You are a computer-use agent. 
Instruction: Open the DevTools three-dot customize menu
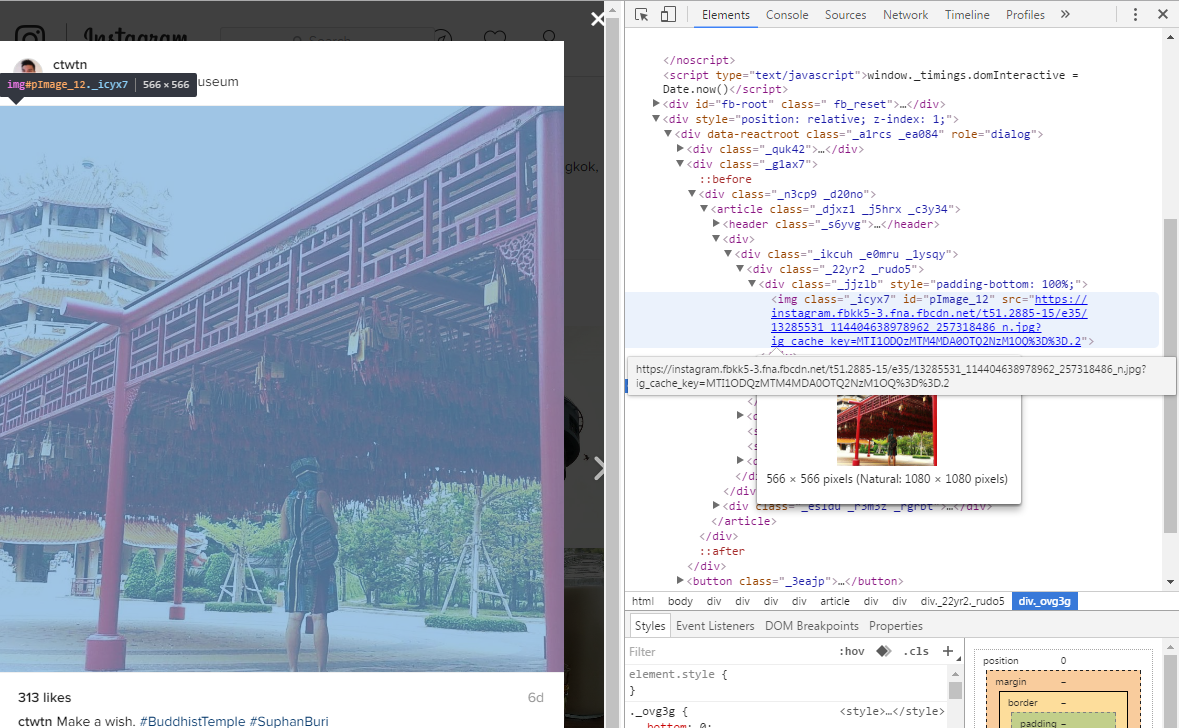[x=1135, y=14]
